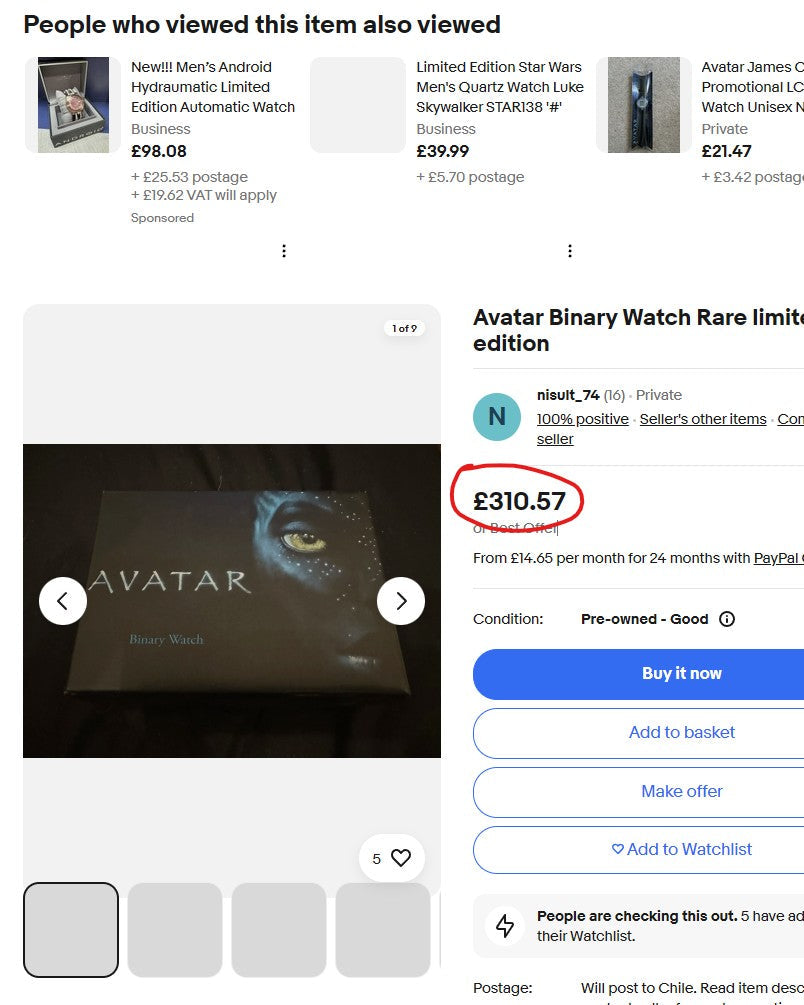The width and height of the screenshot is (804, 1005).
Task: Open the 100% positive feedback link
Action: click(583, 419)
